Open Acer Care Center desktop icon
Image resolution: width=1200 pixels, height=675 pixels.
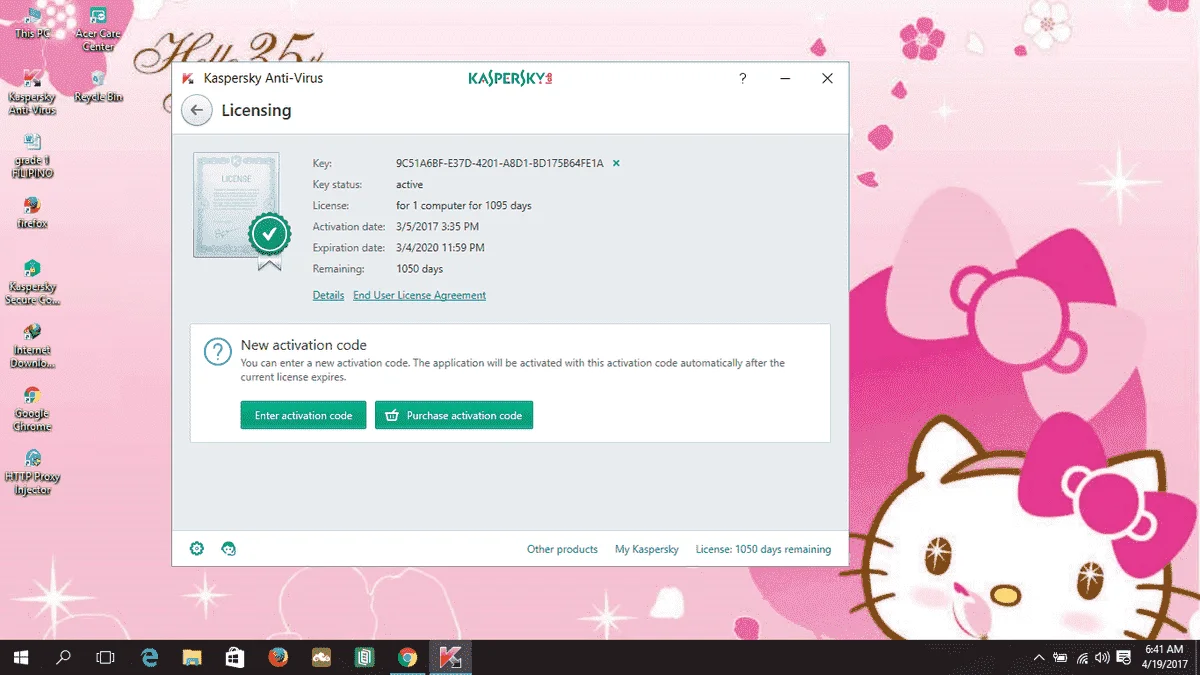[98, 28]
